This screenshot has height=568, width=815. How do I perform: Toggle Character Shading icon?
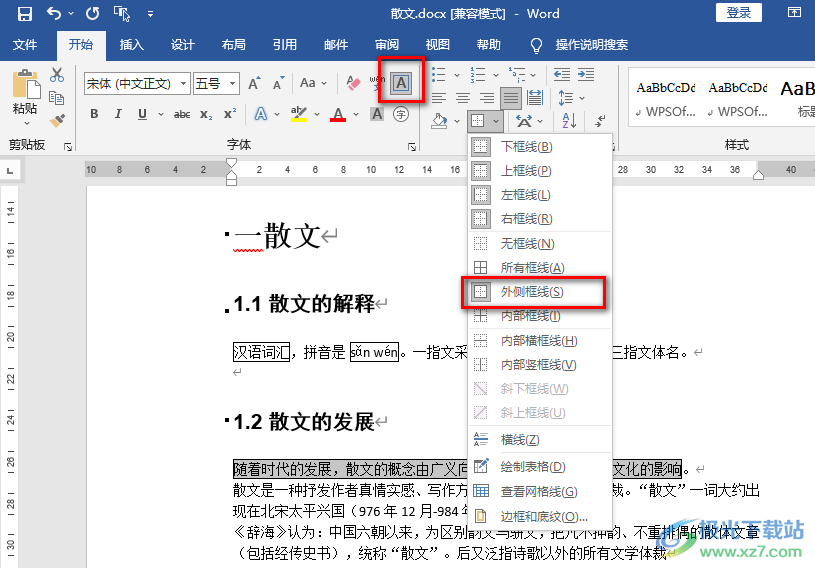pyautogui.click(x=377, y=114)
